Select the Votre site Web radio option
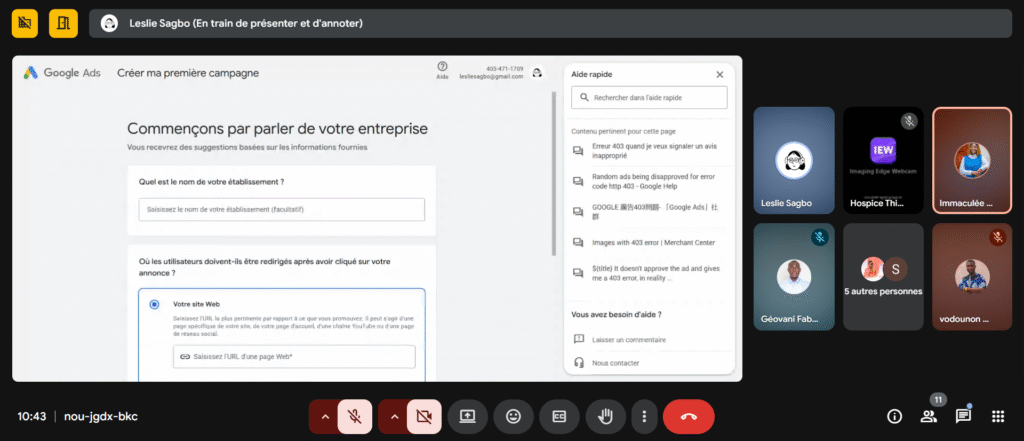1024x441 pixels. (154, 304)
